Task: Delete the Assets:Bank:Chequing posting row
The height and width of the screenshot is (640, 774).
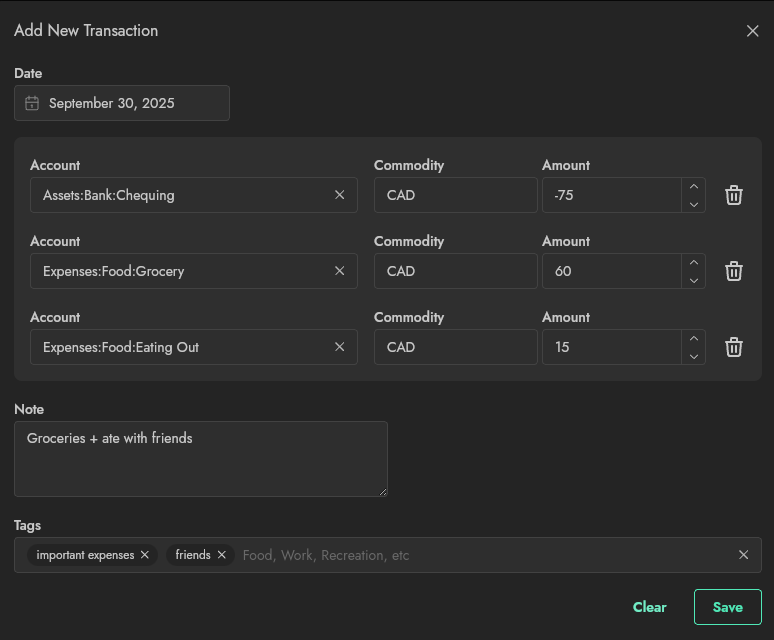Action: pos(733,195)
